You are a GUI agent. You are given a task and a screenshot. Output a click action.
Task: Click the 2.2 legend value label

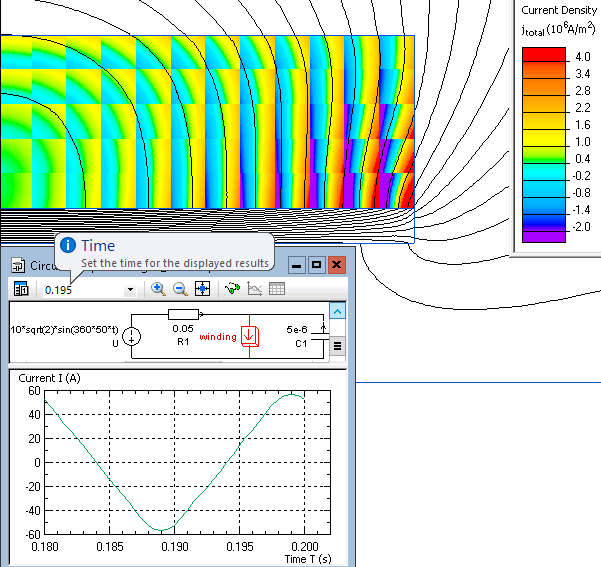583,108
